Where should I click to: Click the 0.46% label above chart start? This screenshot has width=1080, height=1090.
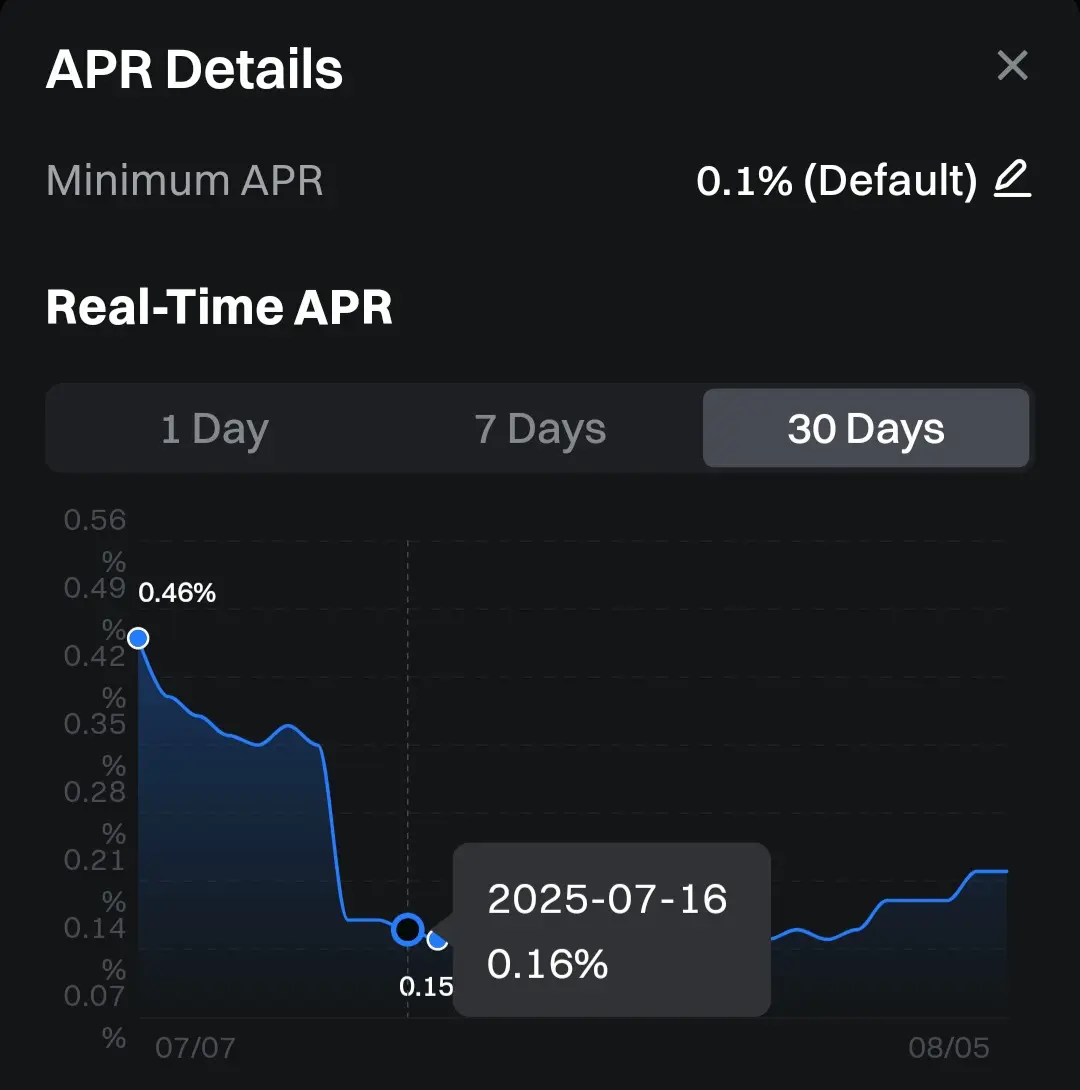coord(177,592)
